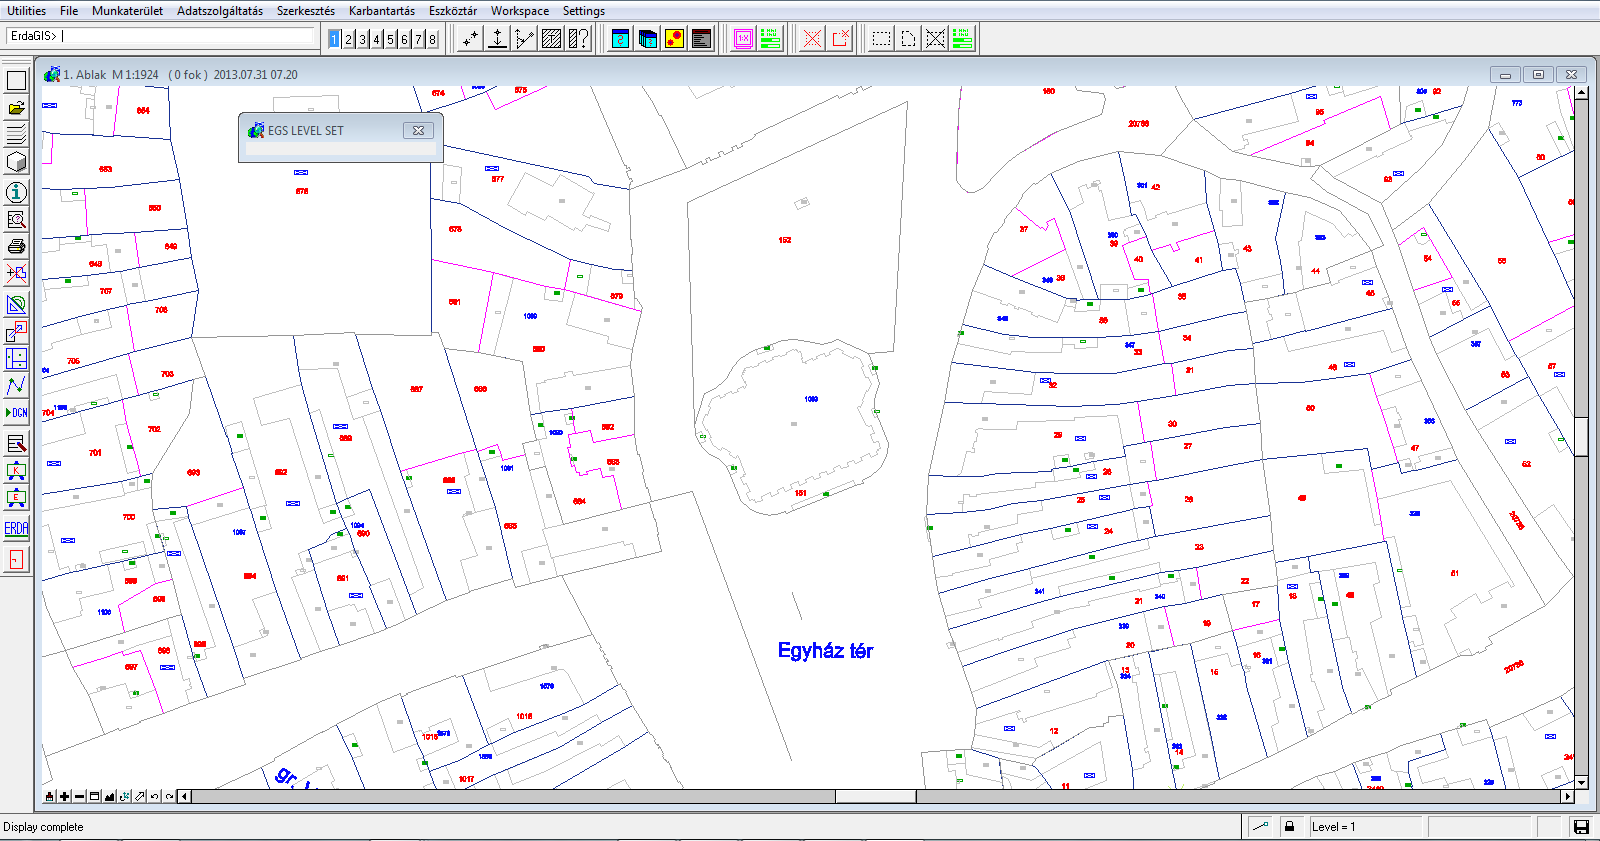Click the red cross with blue square icon
Screen dimensions: 1600x841
coord(16,273)
